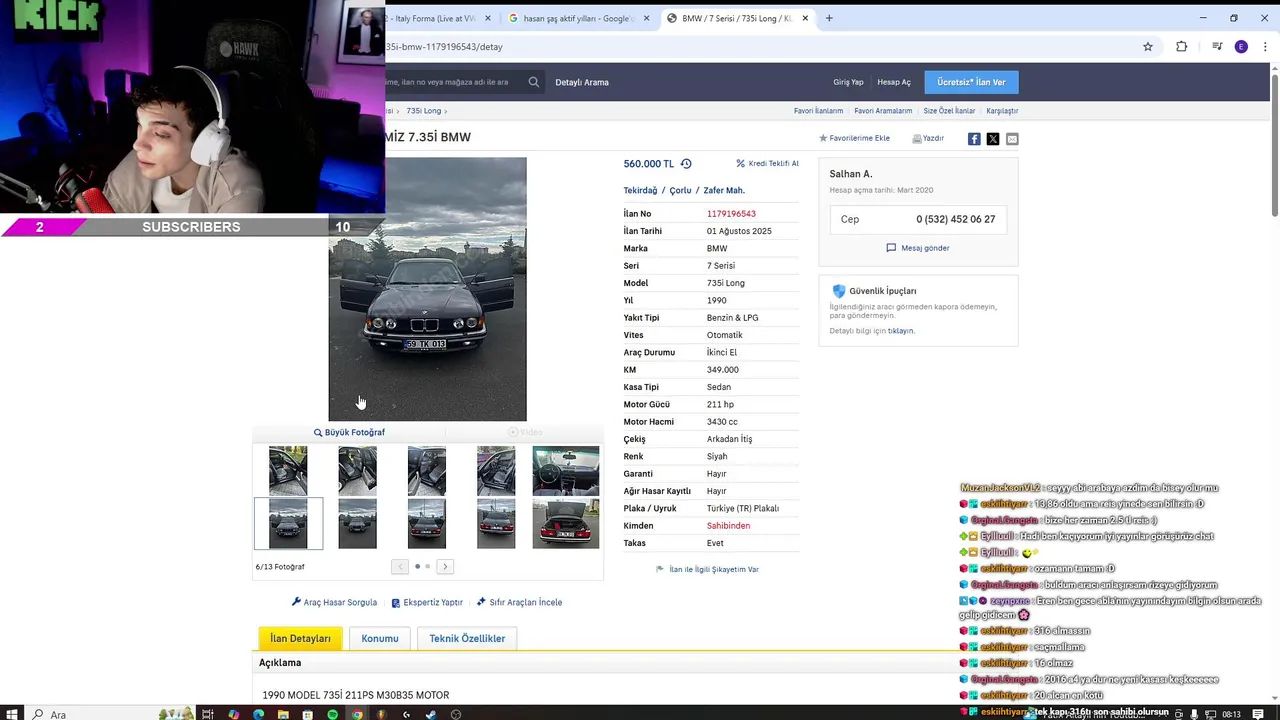This screenshot has height=720, width=1280.
Task: Click Araç Hasar Sorgula link
Action: pyautogui.click(x=334, y=602)
